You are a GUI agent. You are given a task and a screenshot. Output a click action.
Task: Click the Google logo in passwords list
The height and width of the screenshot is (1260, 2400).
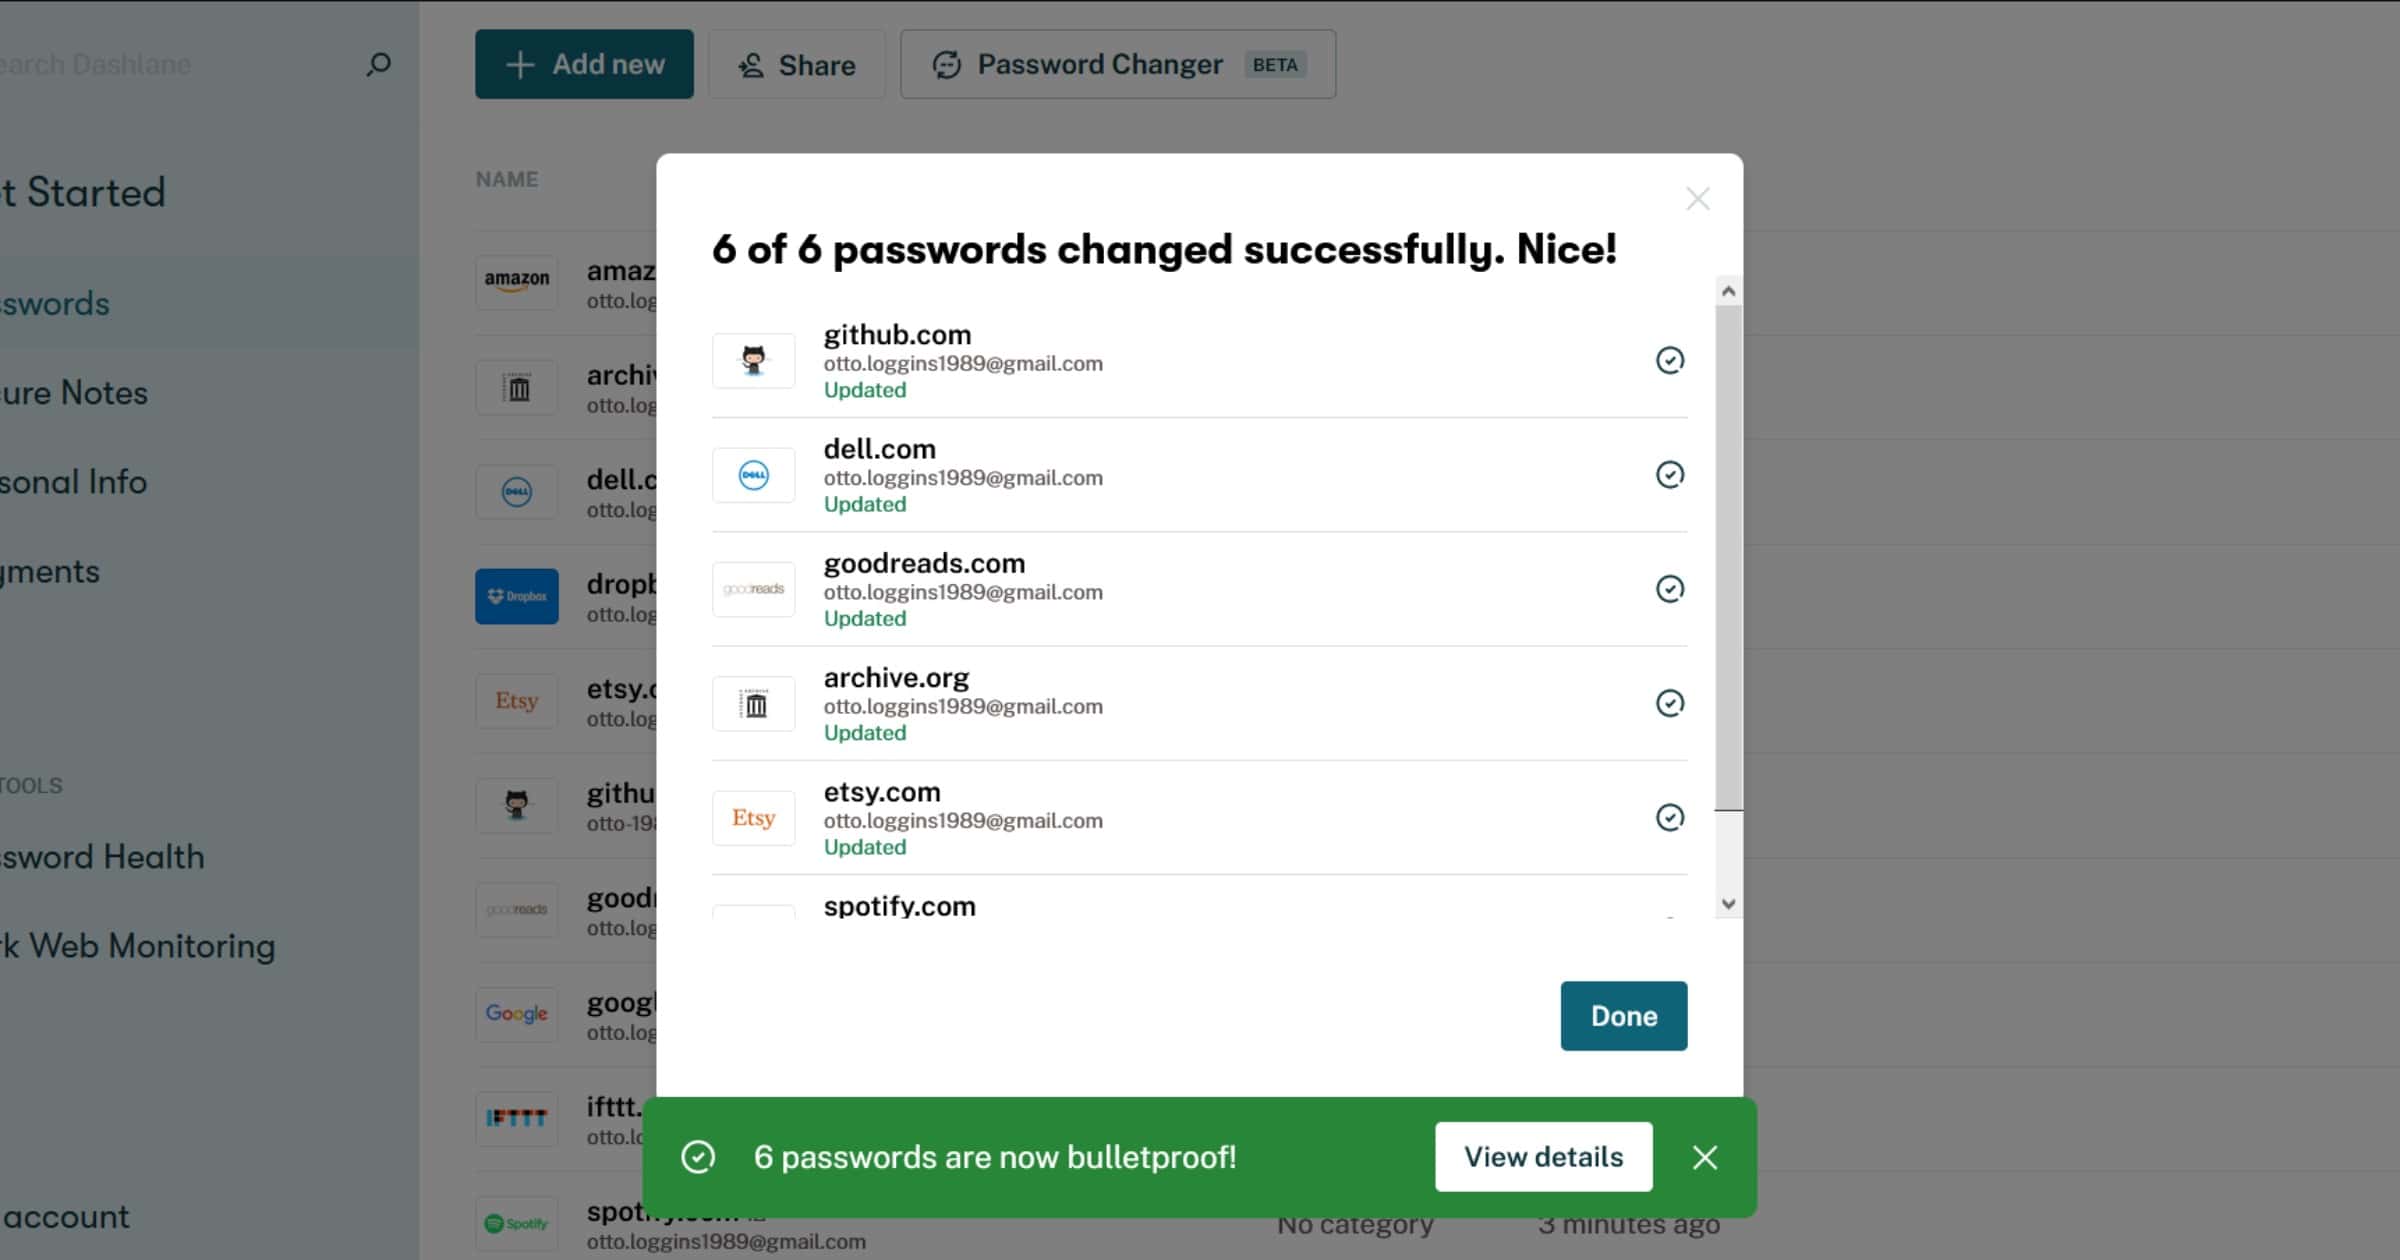click(x=517, y=1013)
